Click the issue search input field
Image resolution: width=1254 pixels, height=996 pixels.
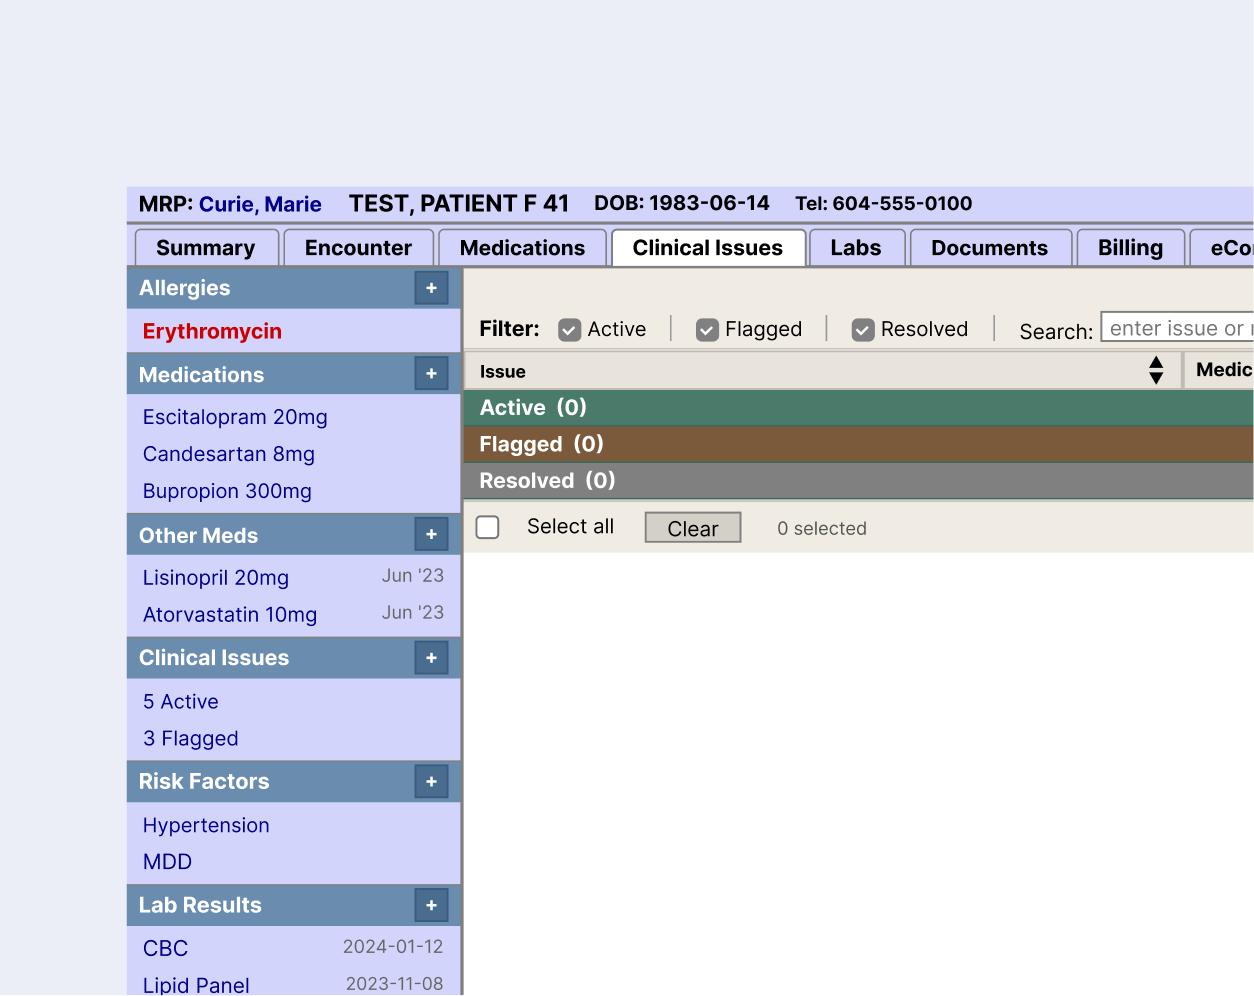tap(1177, 328)
